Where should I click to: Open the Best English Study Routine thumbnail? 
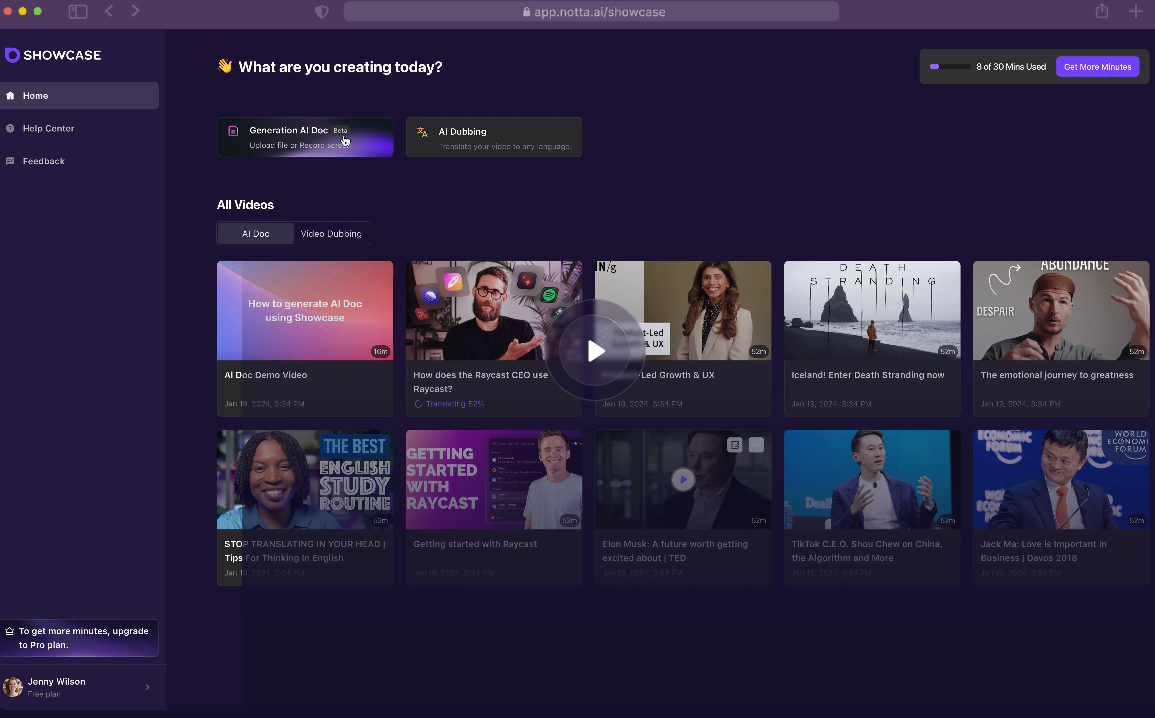click(x=305, y=479)
